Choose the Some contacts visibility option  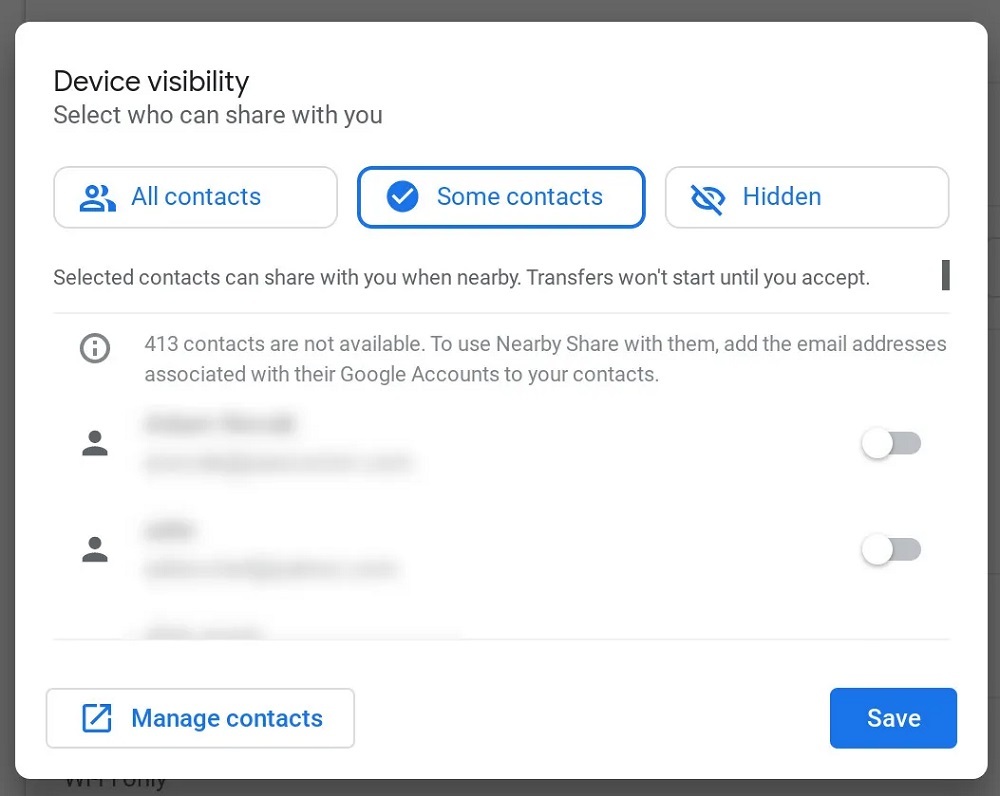pos(501,197)
